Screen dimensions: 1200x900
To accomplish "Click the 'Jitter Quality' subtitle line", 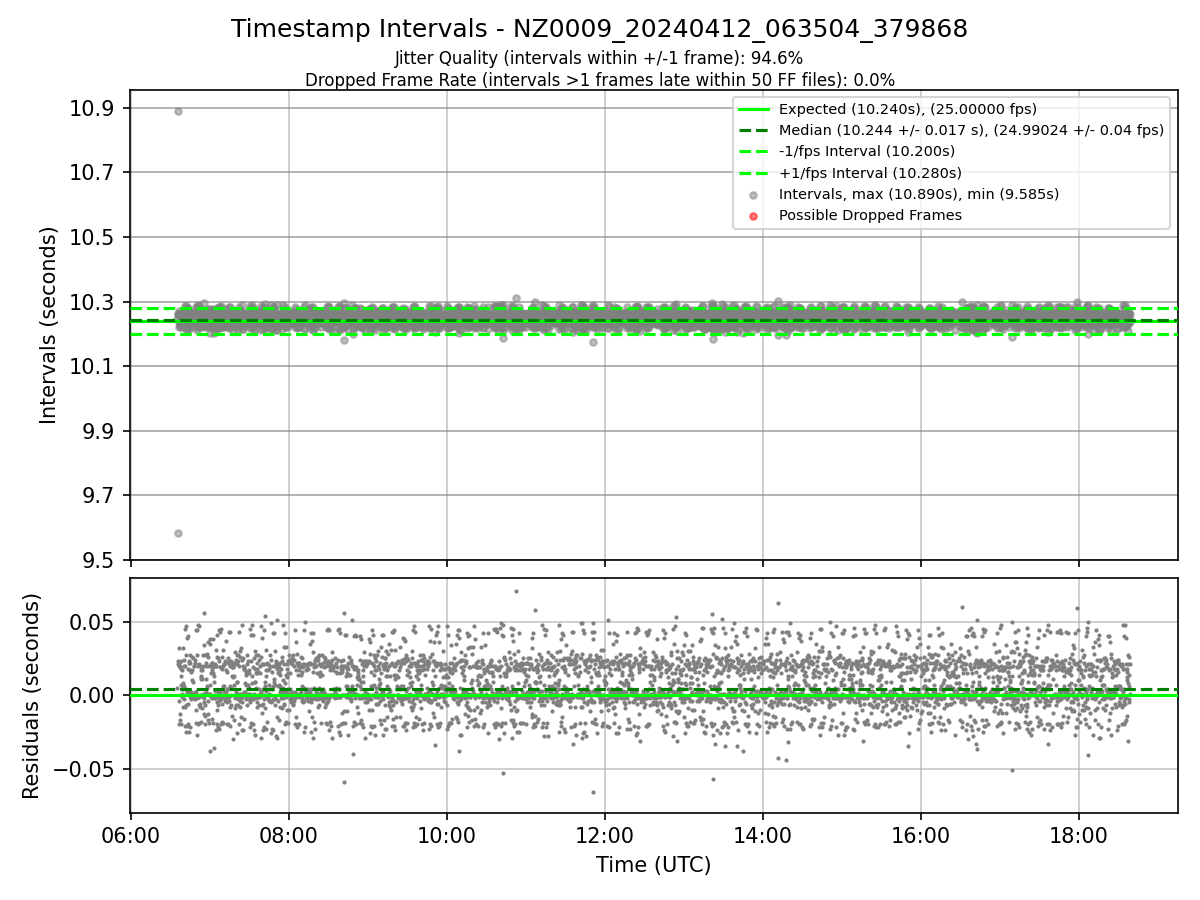I will click(x=599, y=58).
